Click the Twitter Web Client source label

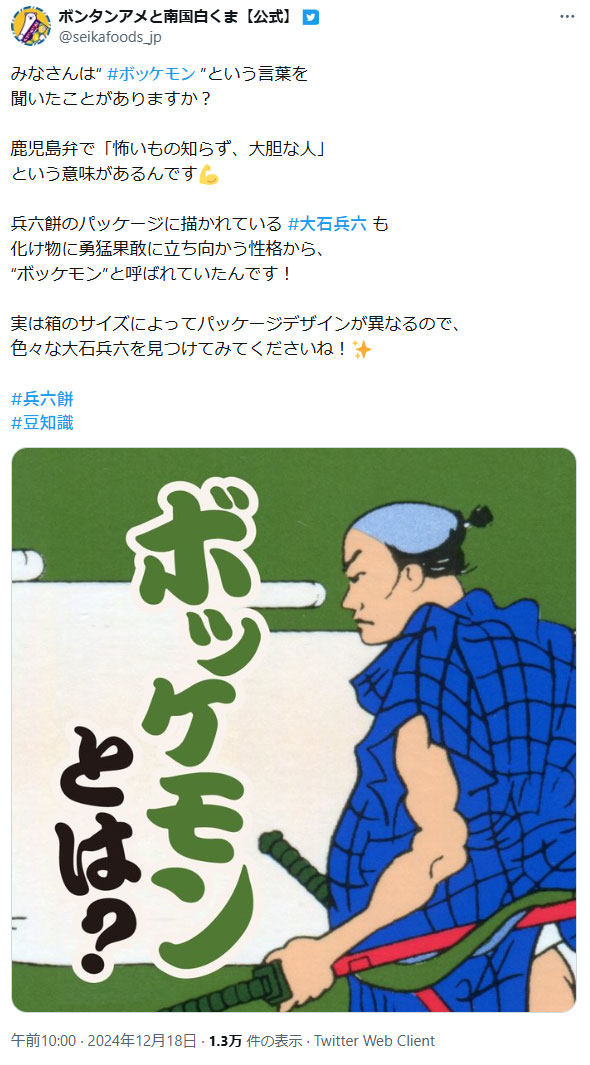[374, 1041]
